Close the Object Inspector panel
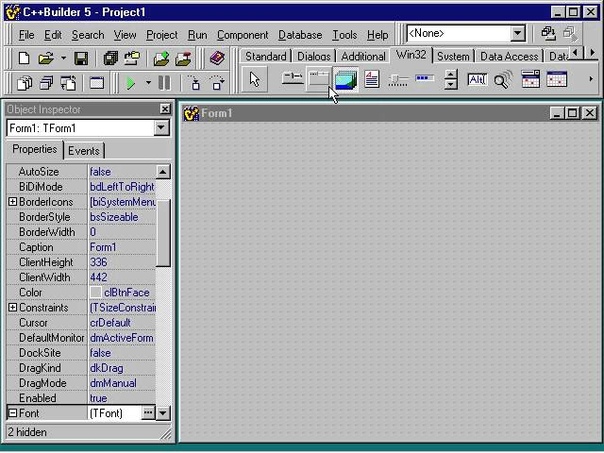 pyautogui.click(x=165, y=109)
